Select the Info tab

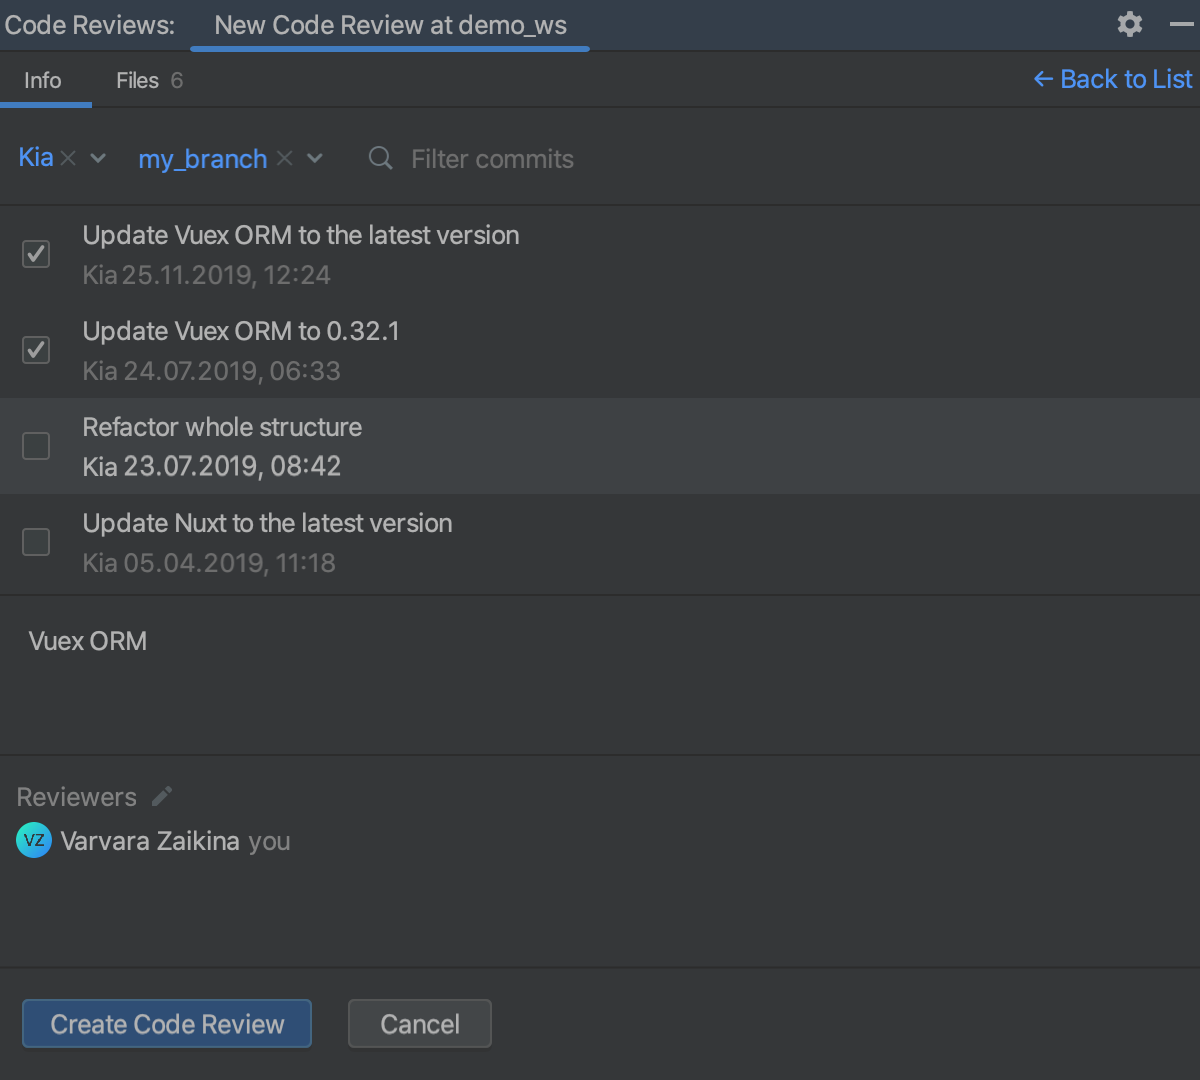40,80
